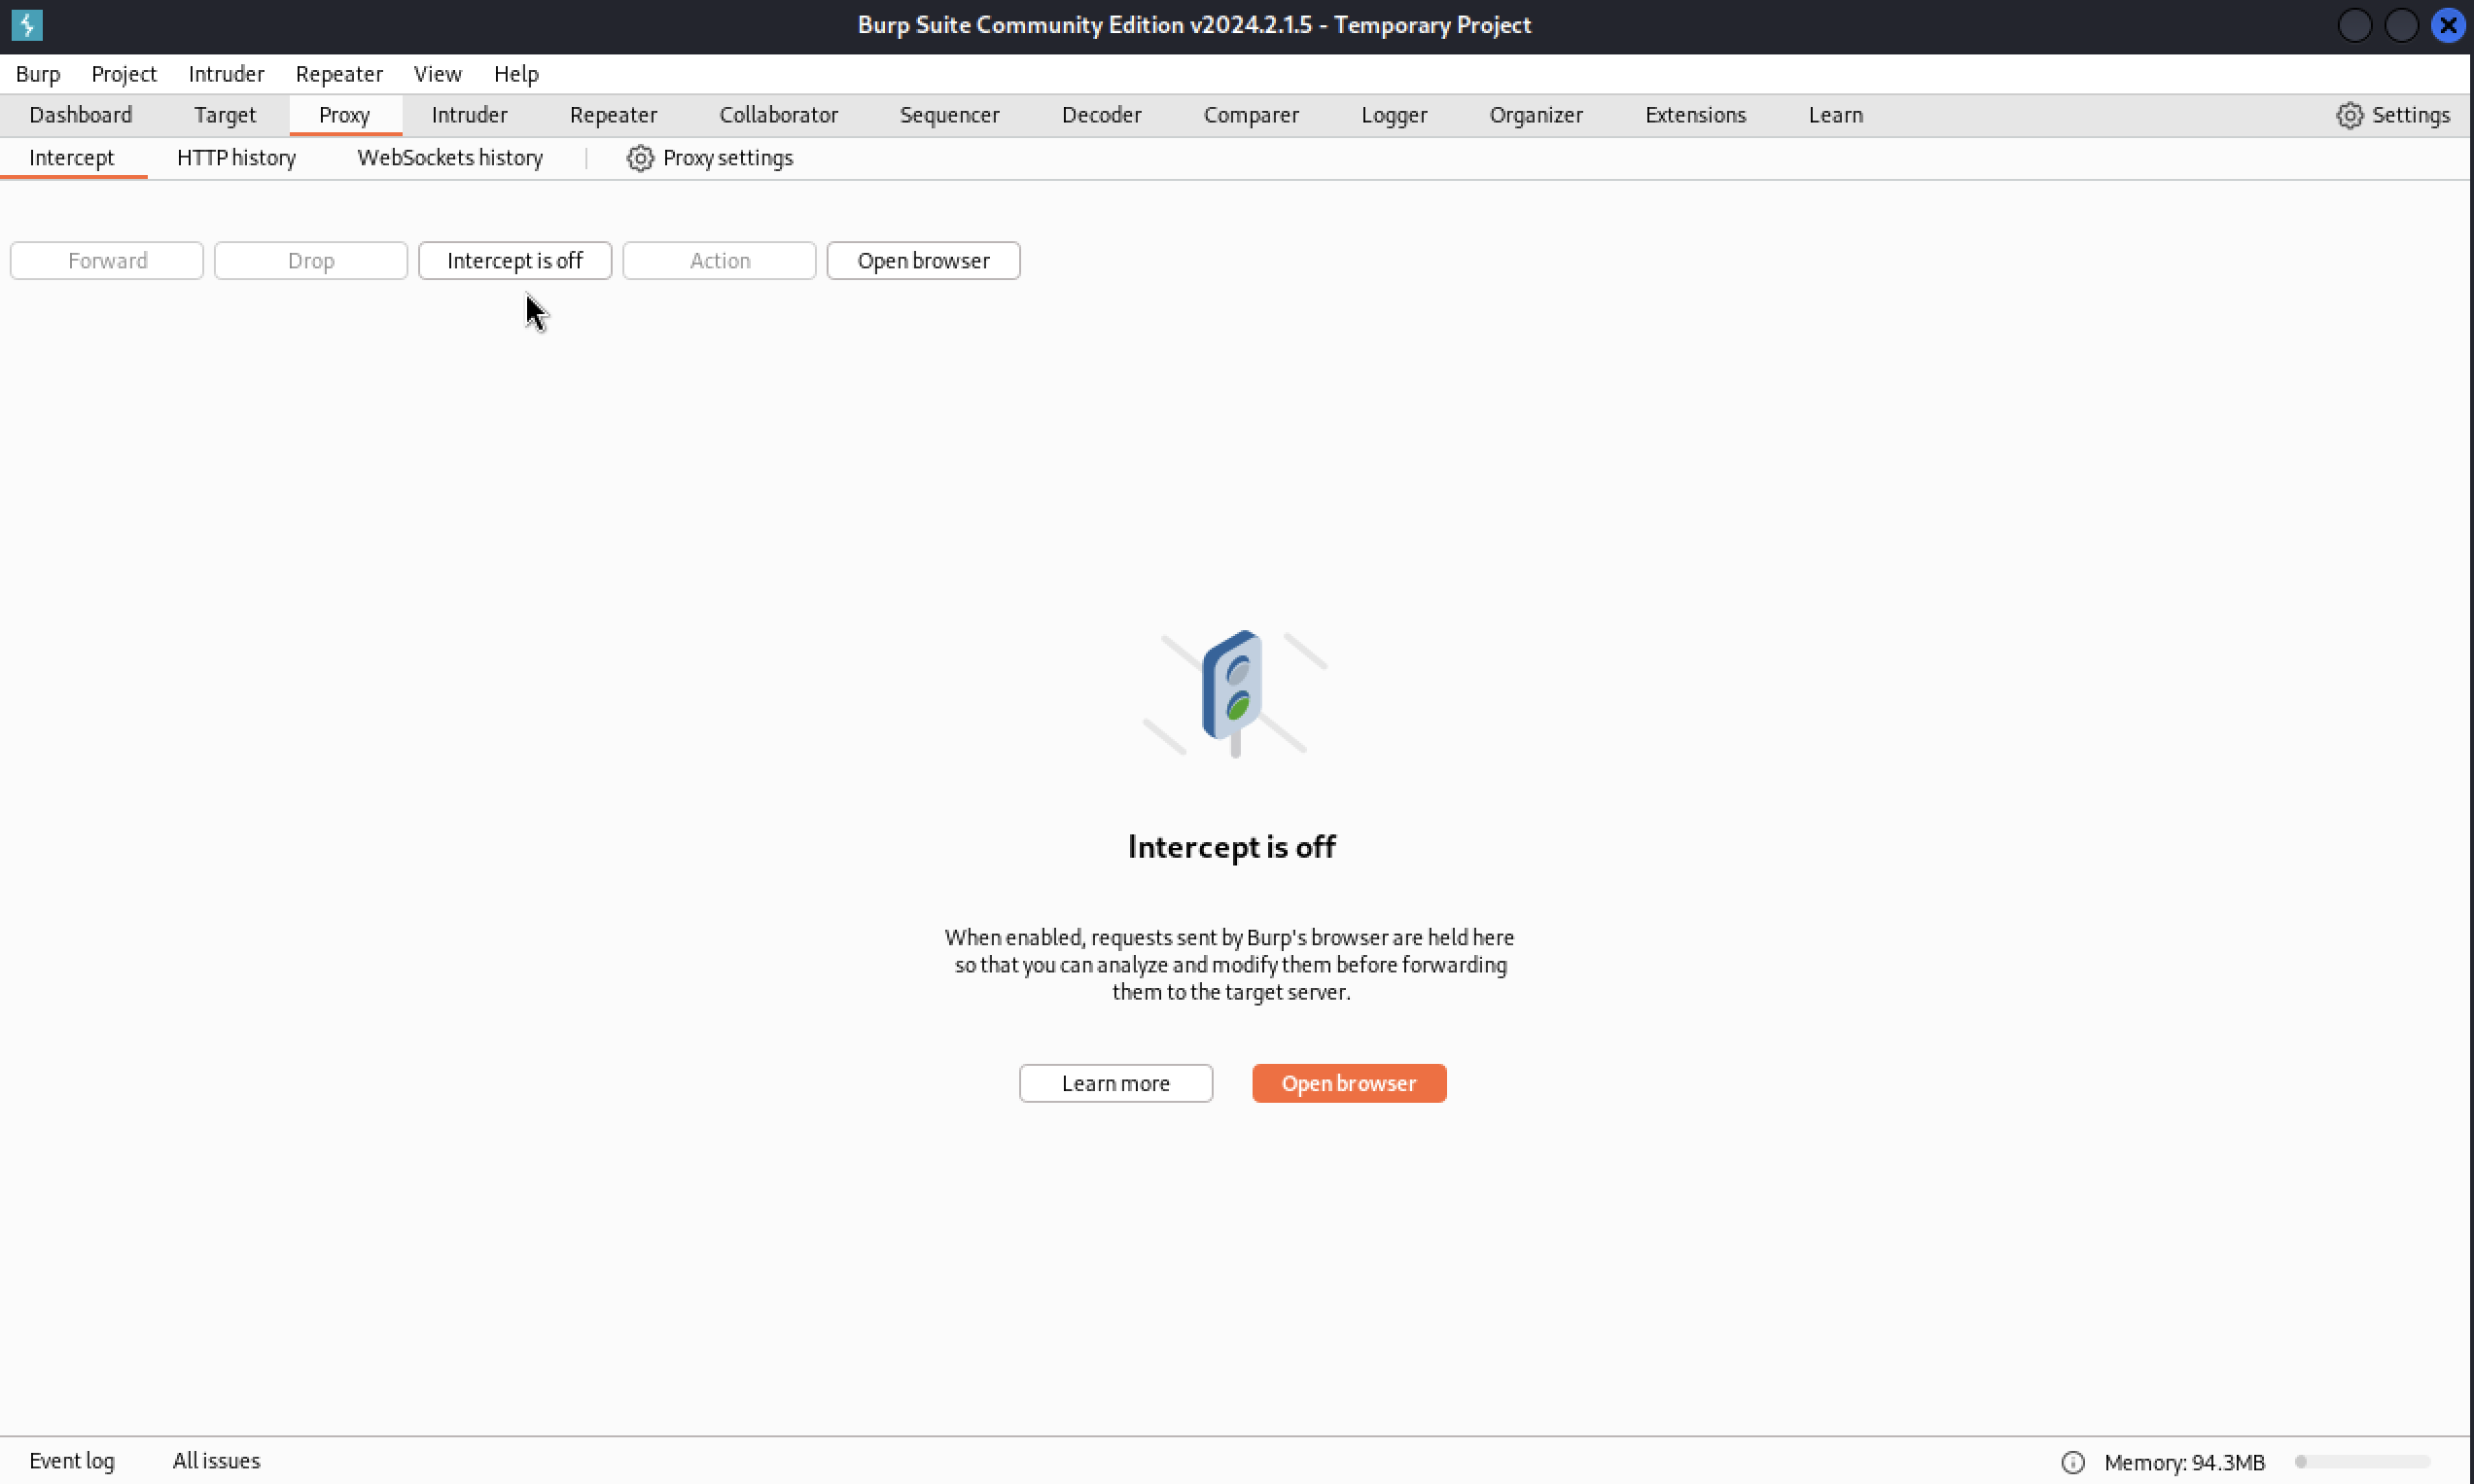Open the Project menu
Viewport: 2474px width, 1484px height.
click(x=124, y=74)
